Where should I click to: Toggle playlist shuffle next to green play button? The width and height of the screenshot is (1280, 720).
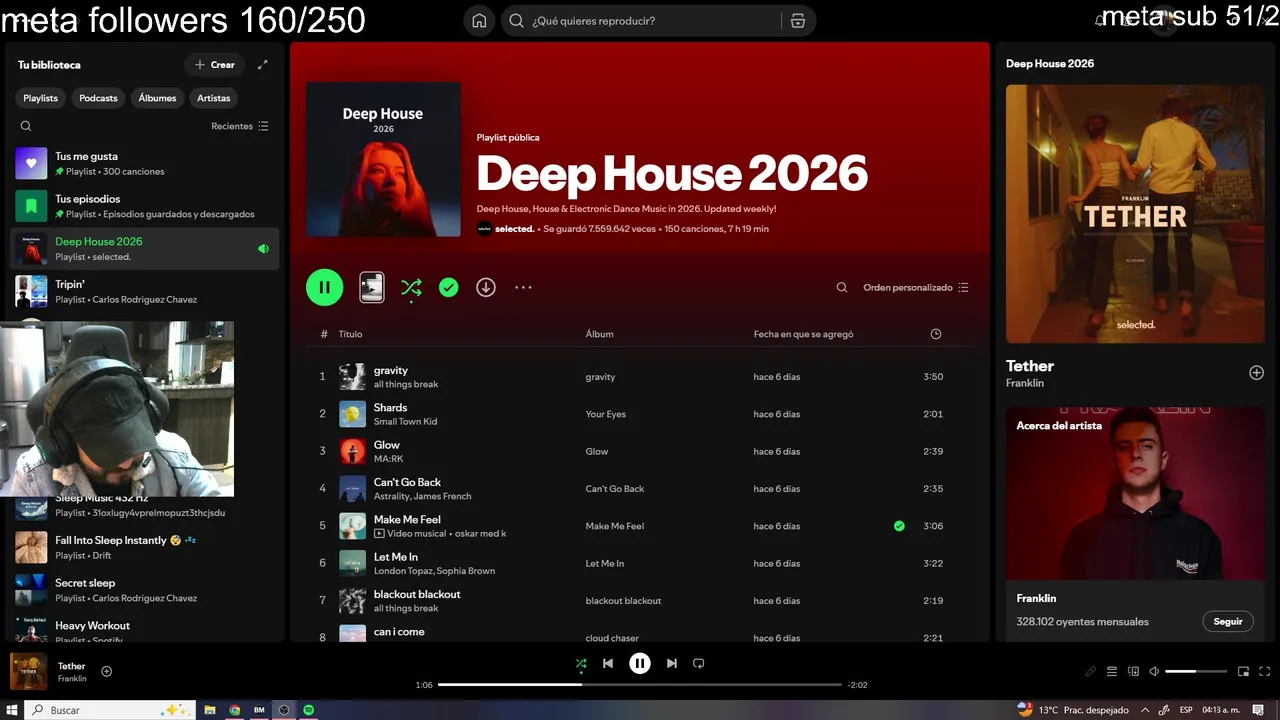(411, 288)
